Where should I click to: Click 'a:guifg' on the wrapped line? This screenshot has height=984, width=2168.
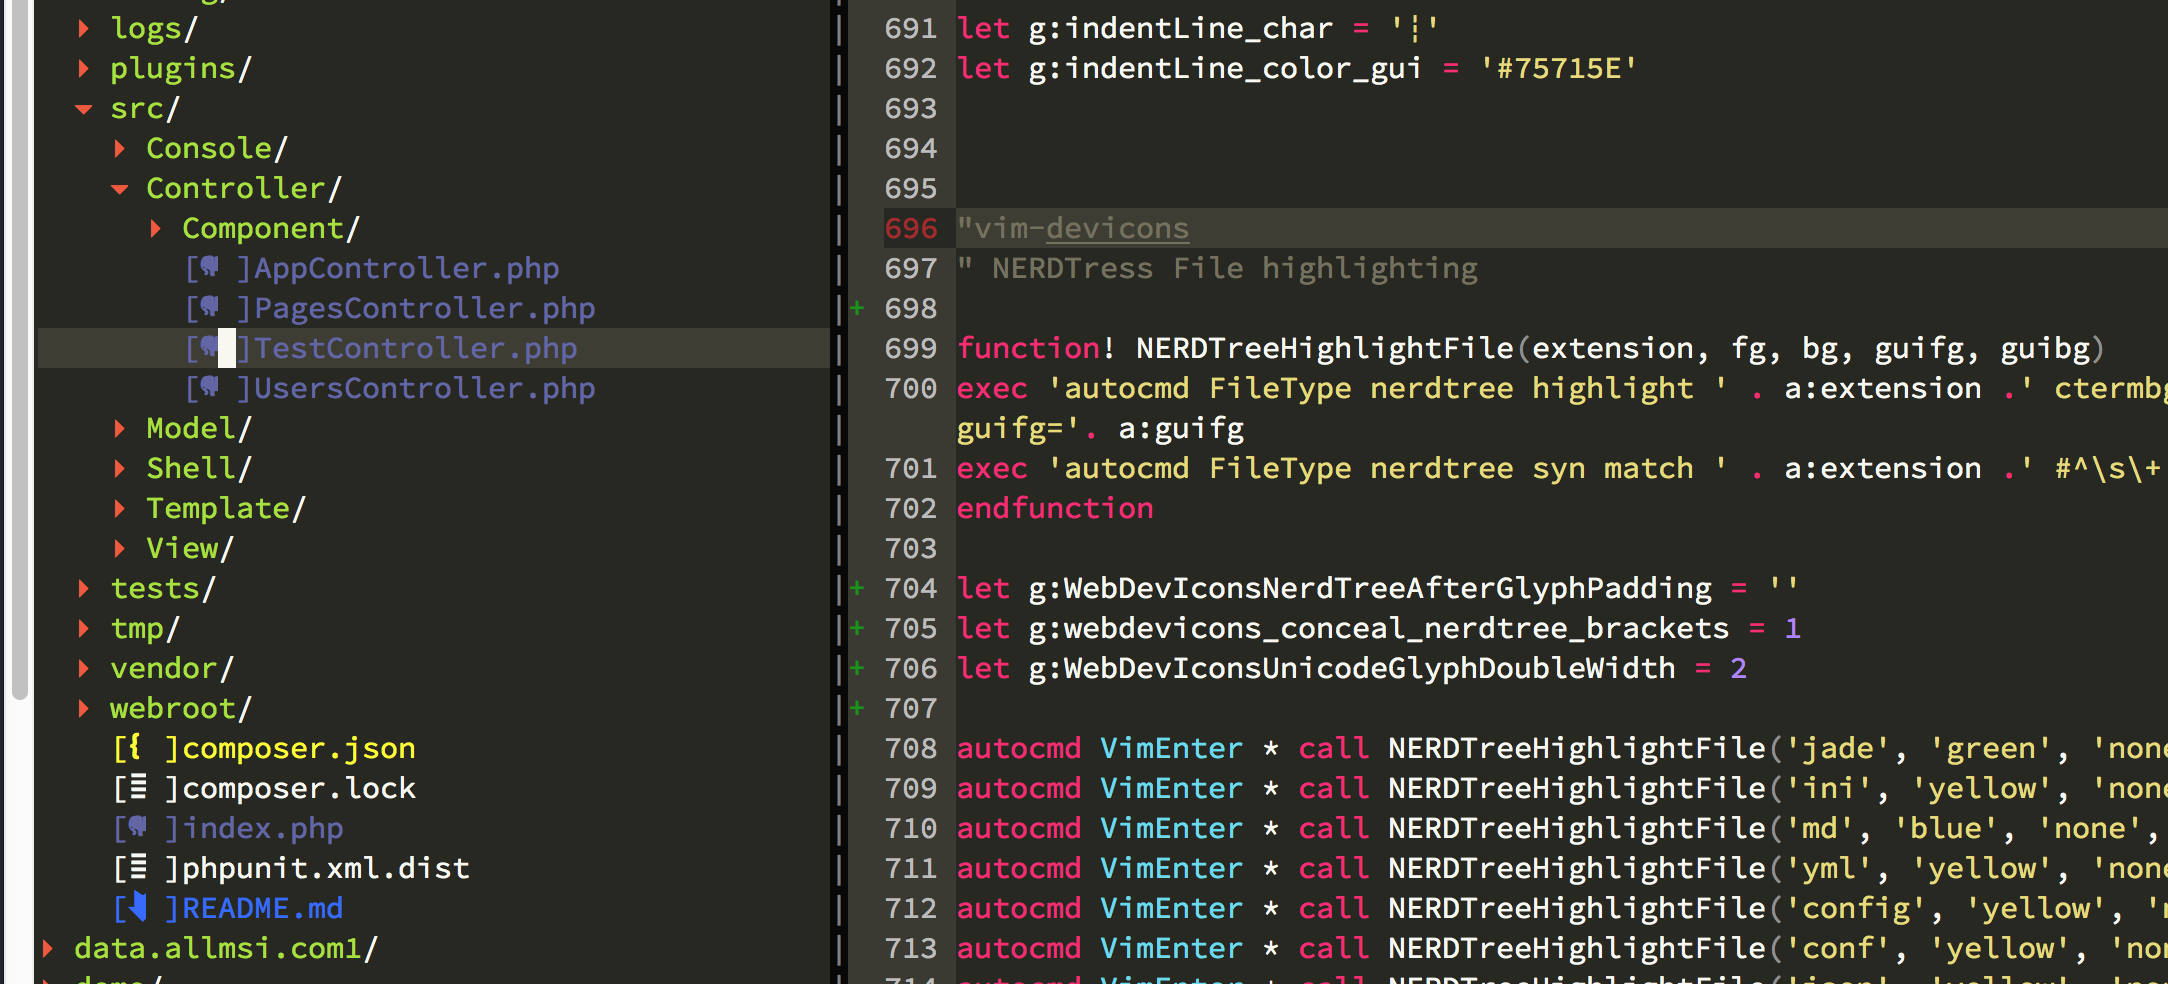click(x=1181, y=428)
